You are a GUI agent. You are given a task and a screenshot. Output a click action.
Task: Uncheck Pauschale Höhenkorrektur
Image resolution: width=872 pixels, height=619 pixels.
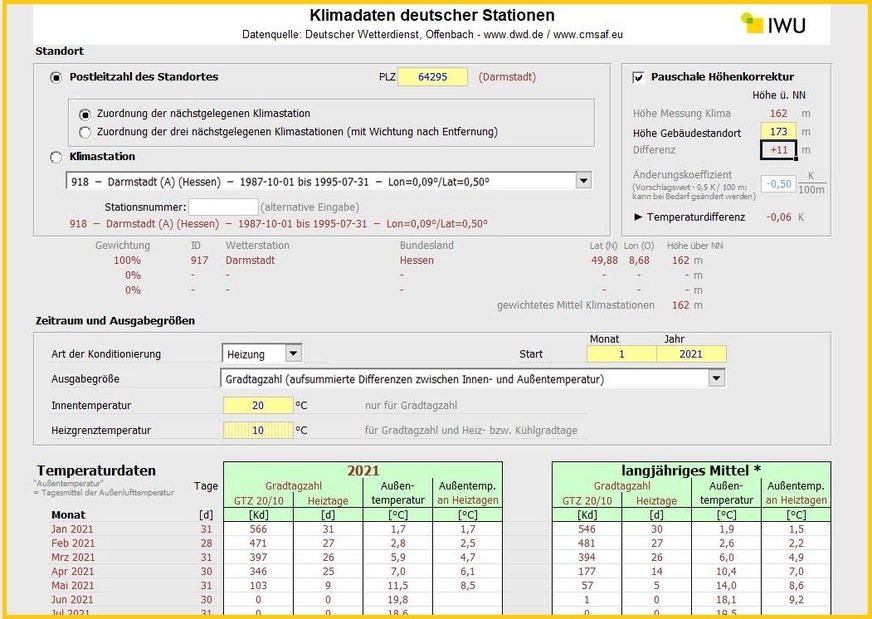tap(637, 76)
